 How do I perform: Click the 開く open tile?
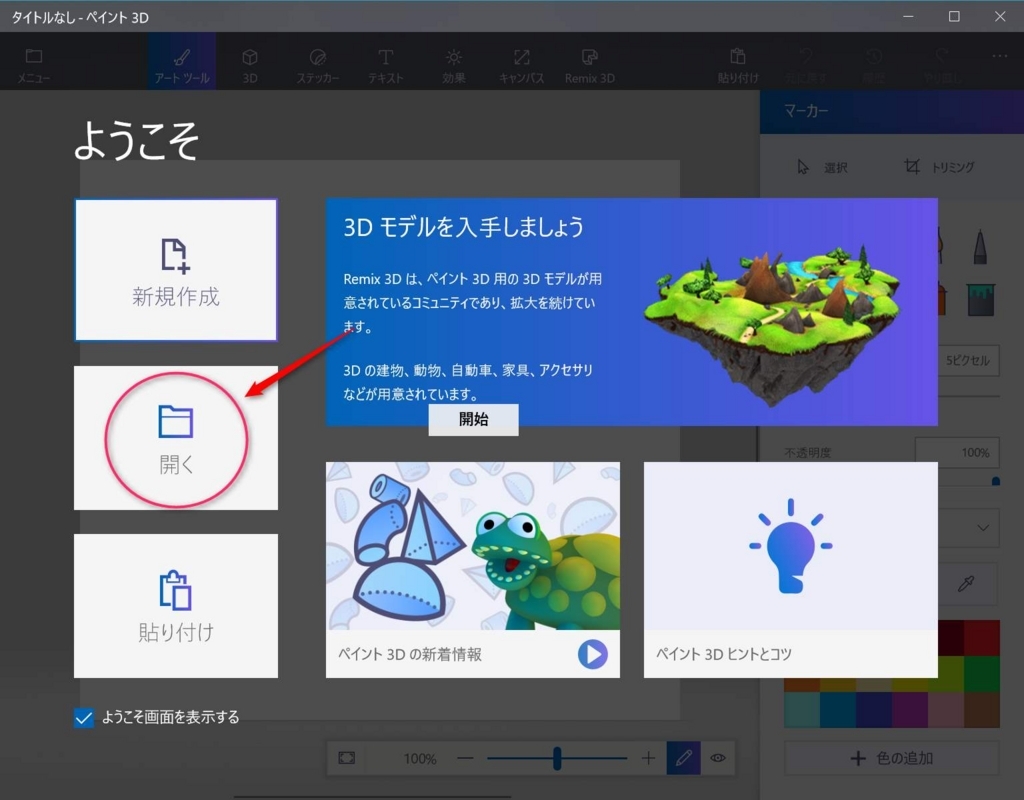coord(176,438)
